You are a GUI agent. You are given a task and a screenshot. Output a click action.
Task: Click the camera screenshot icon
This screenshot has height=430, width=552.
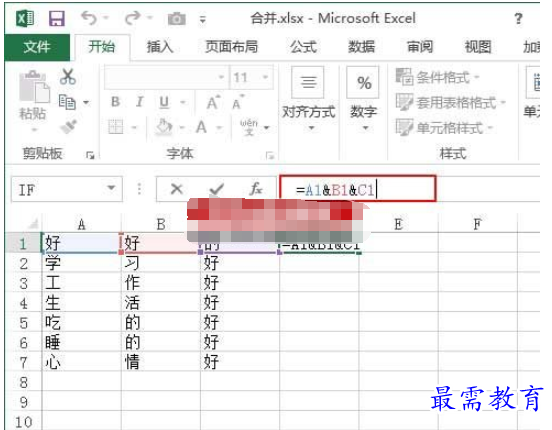[x=176, y=19]
